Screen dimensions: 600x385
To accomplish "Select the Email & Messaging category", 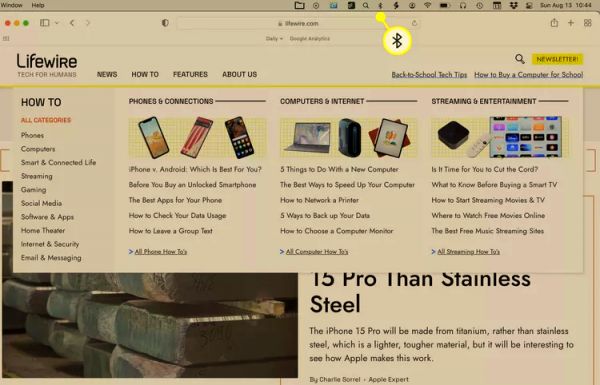I will pyautogui.click(x=51, y=258).
